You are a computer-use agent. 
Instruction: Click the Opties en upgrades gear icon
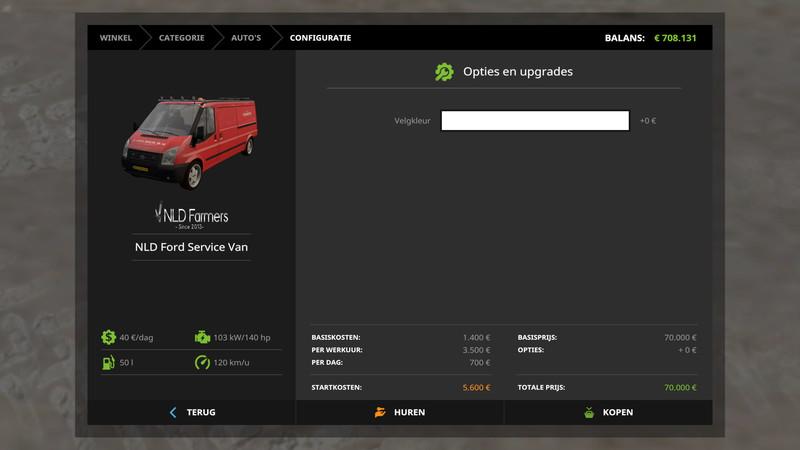click(x=444, y=72)
